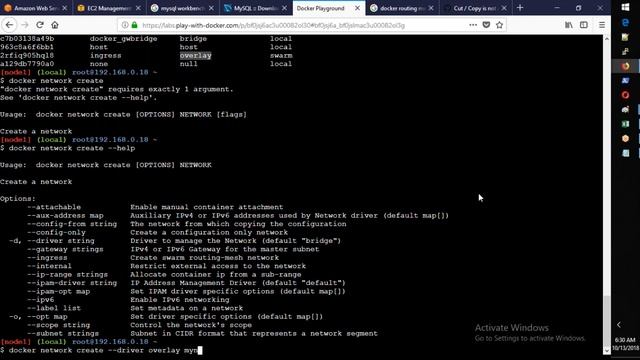Click the green padlock security icon
The image size is (640, 360).
pos(134,25)
